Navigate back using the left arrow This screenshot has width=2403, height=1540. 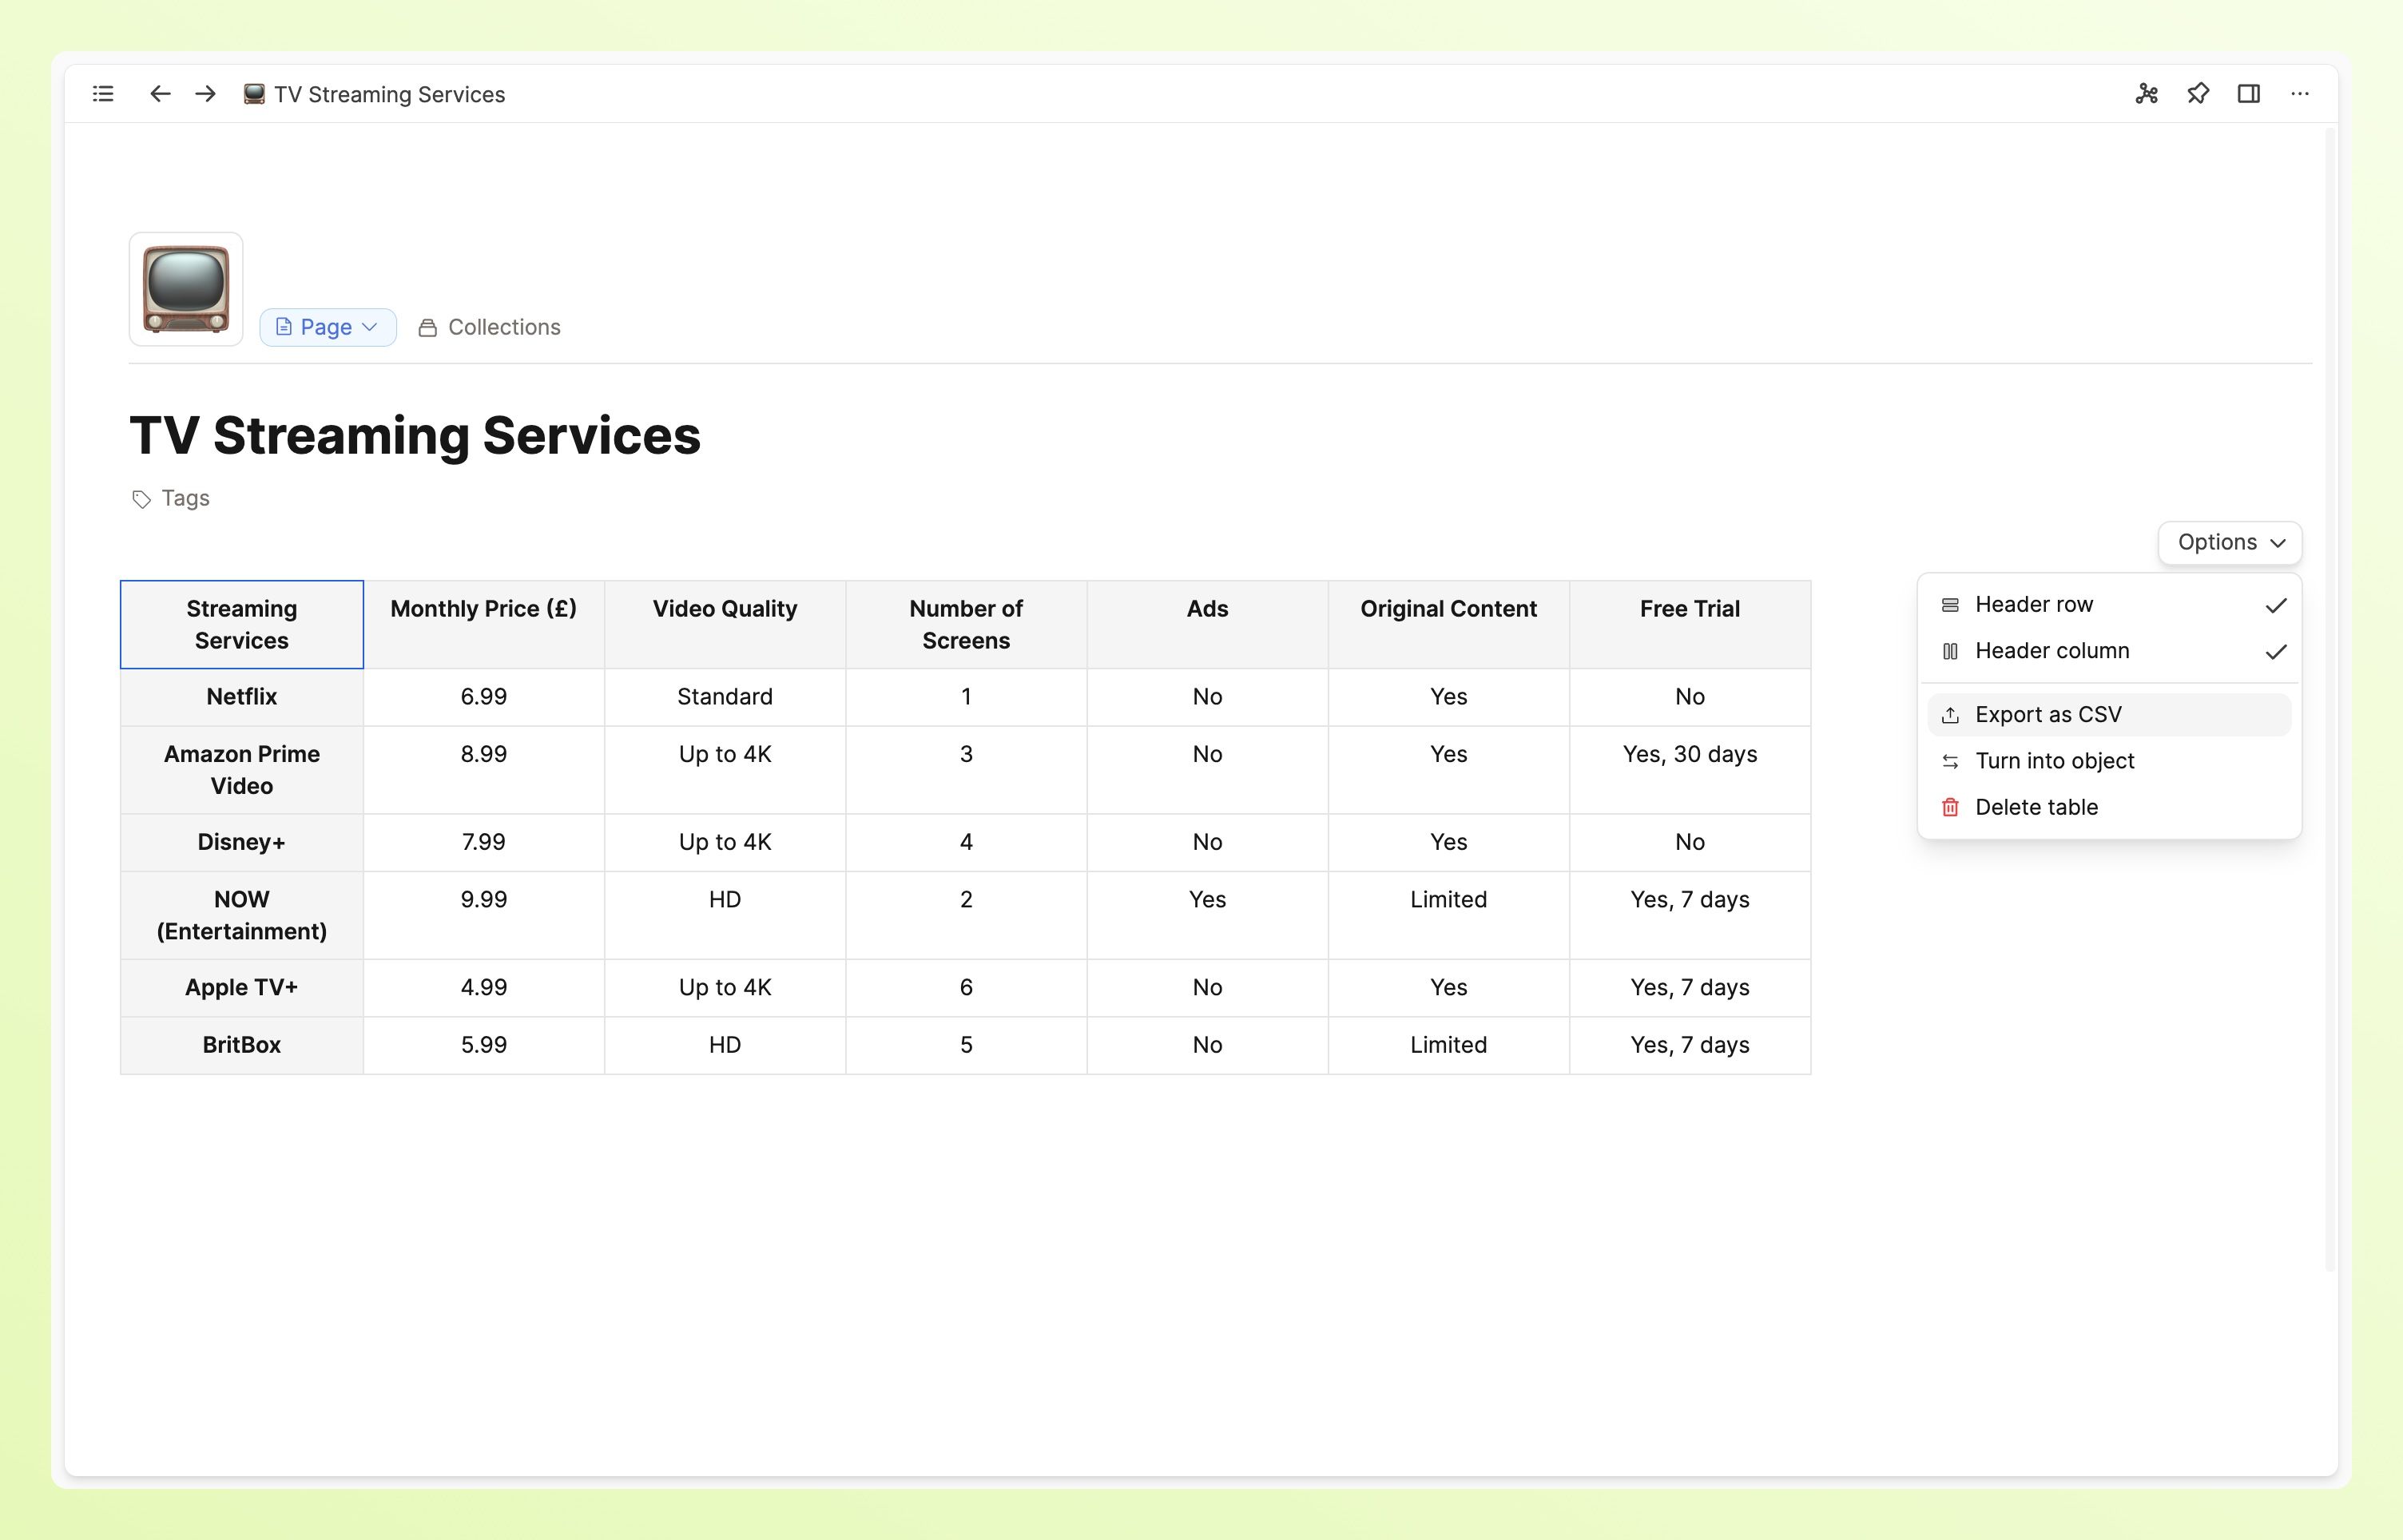[x=160, y=93]
